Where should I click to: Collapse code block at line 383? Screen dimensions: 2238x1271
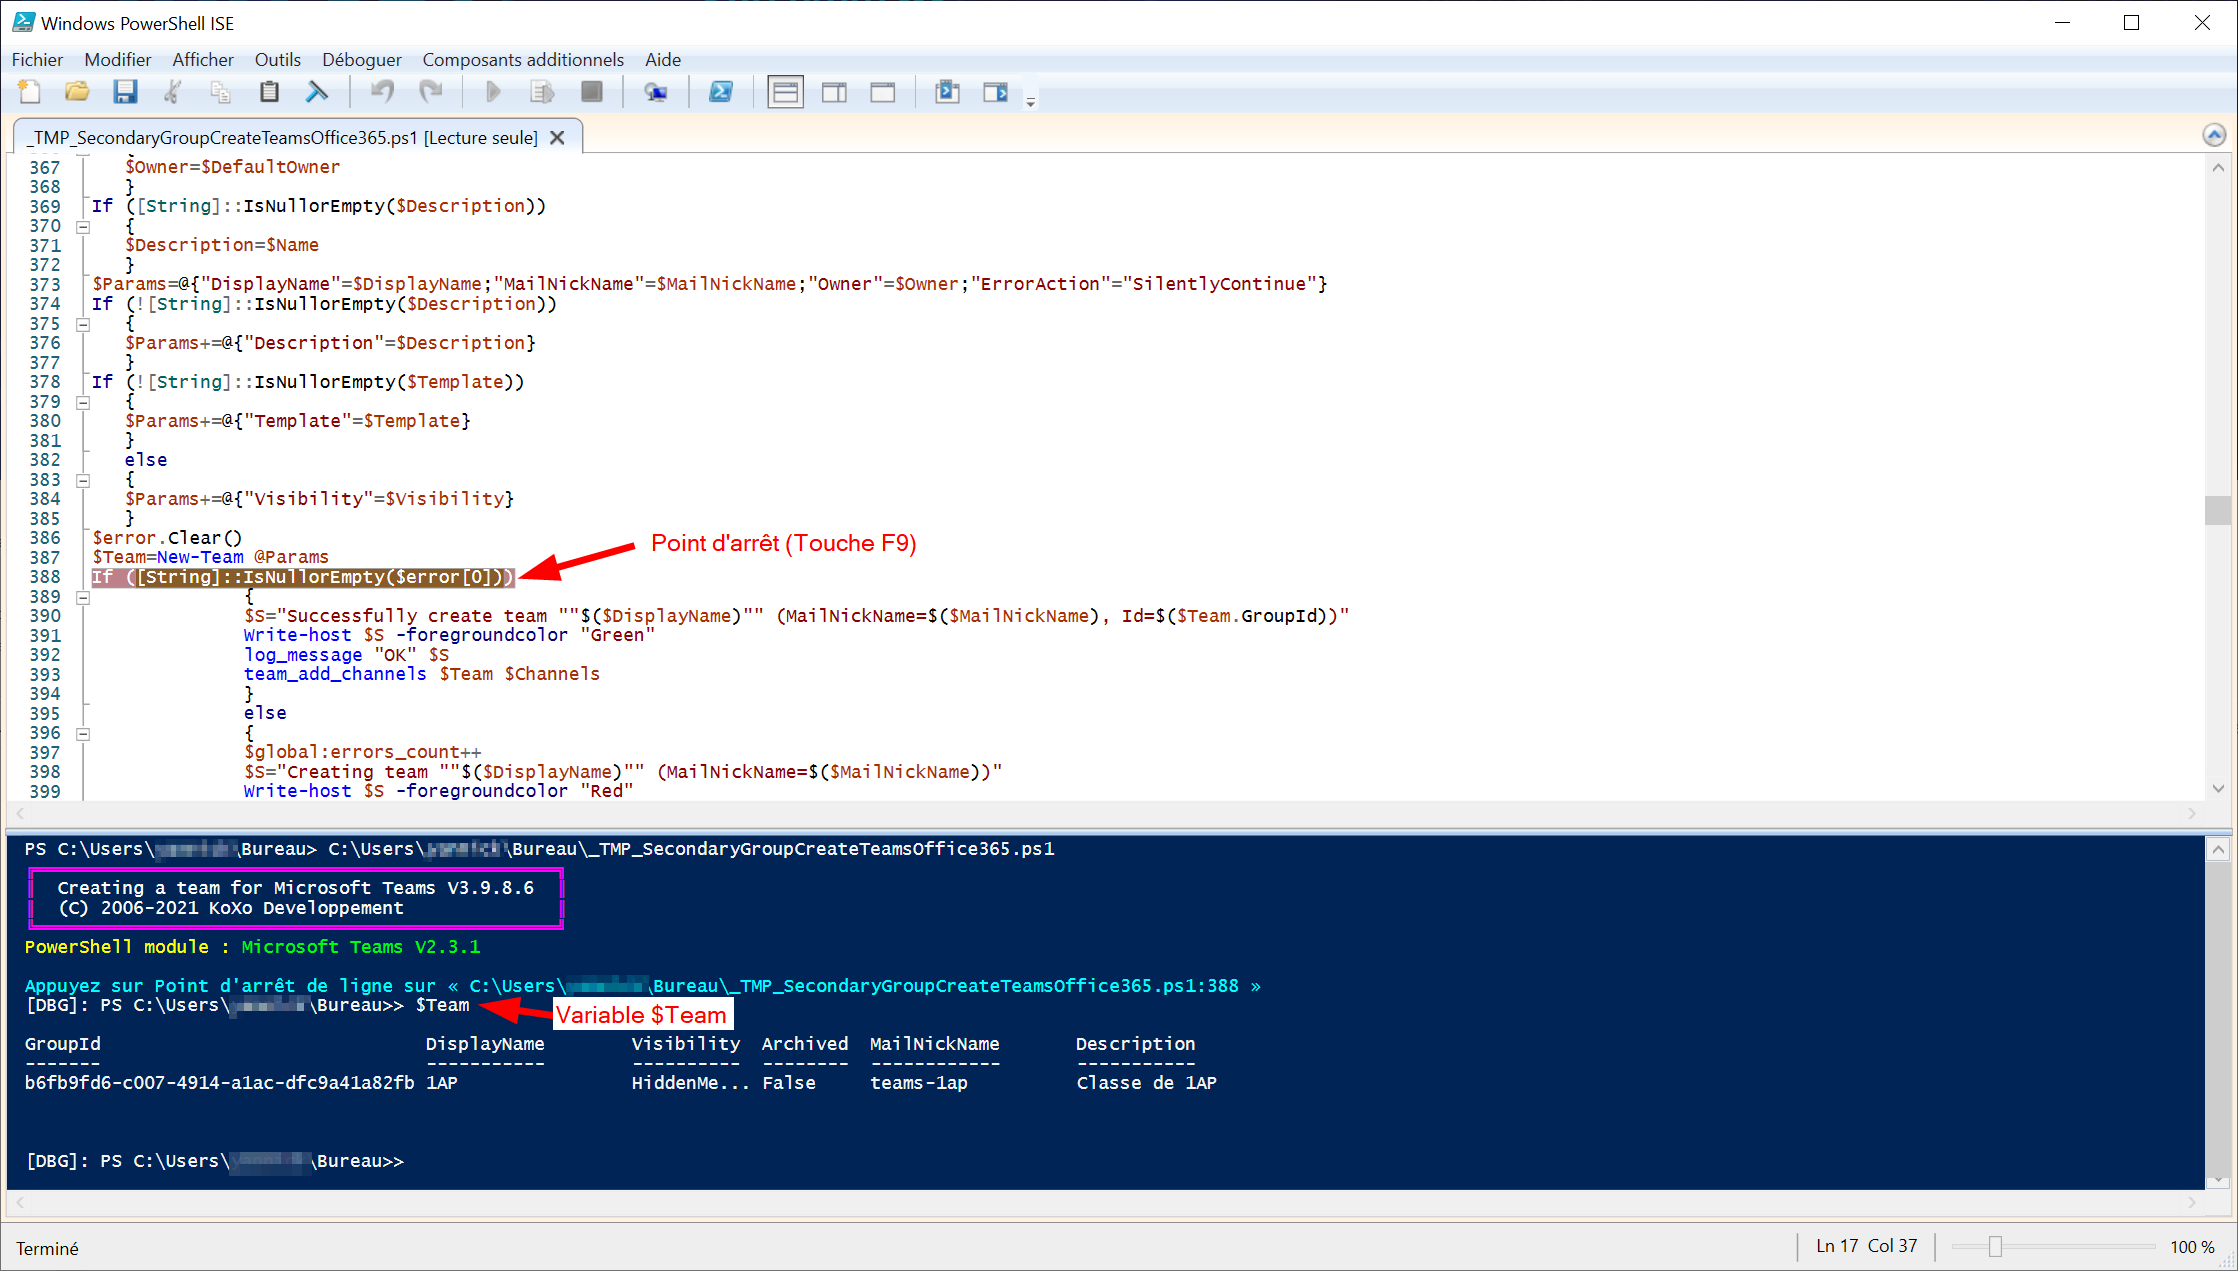pos(84,480)
